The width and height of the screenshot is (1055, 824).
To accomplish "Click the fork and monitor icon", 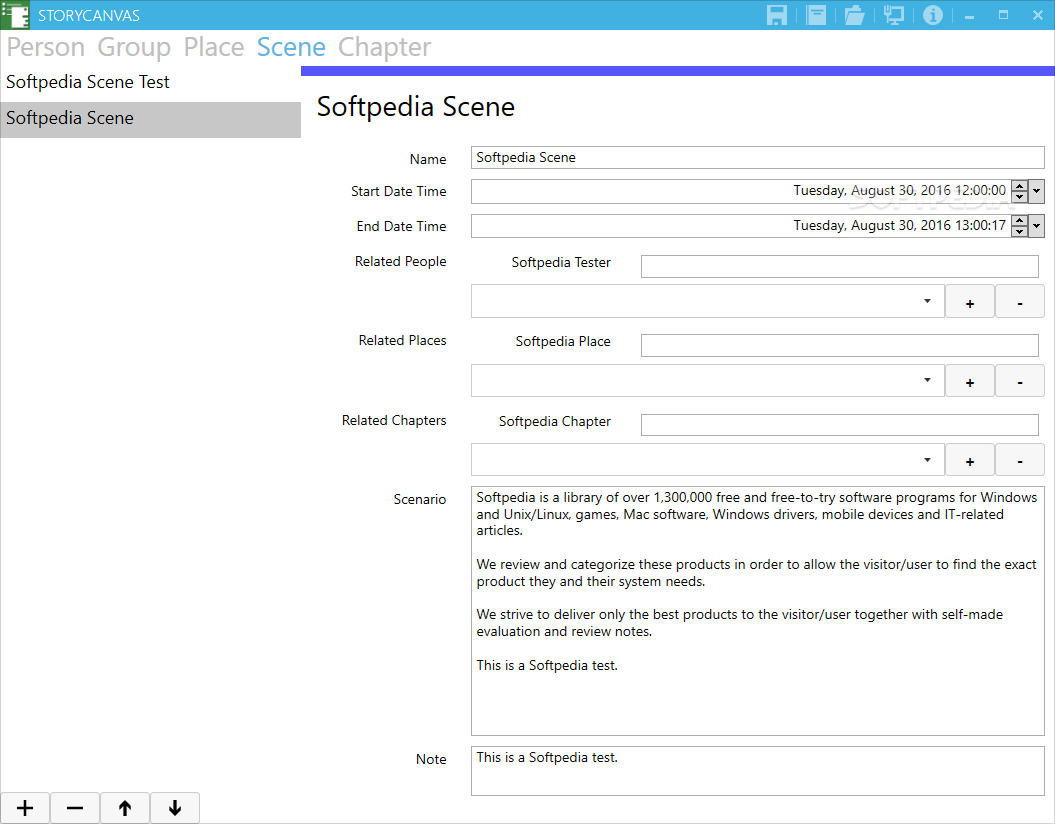I will pyautogui.click(x=894, y=15).
